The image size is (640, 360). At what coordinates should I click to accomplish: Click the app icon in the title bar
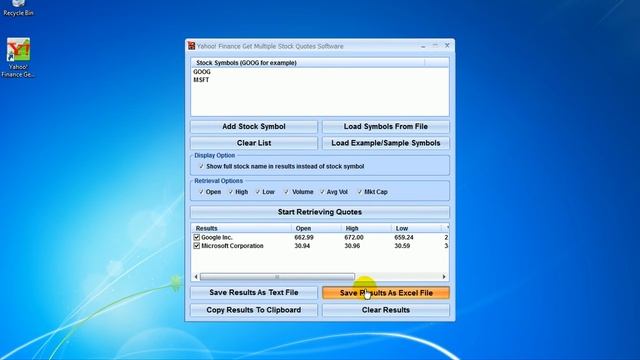pos(191,46)
